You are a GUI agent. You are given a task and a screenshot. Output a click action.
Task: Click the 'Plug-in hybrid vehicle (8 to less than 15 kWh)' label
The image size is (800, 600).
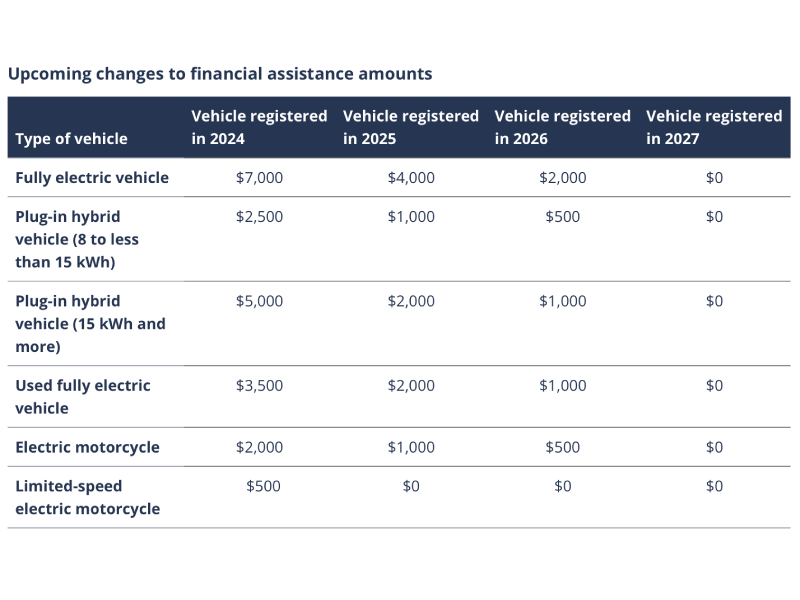(x=77, y=239)
